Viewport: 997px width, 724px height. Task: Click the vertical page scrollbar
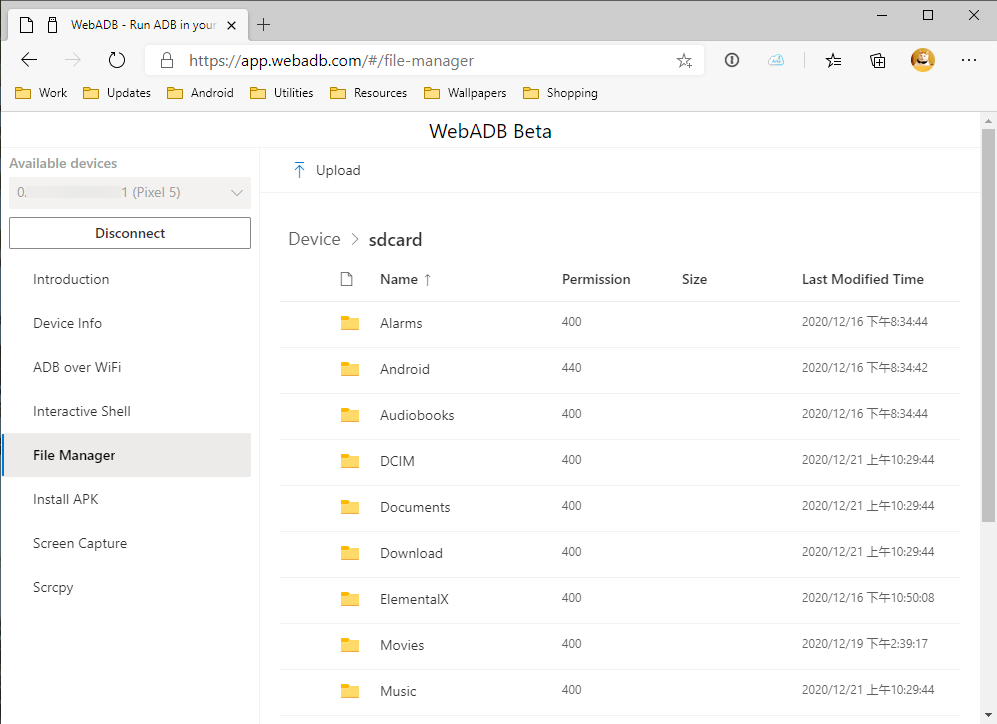pyautogui.click(x=987, y=330)
